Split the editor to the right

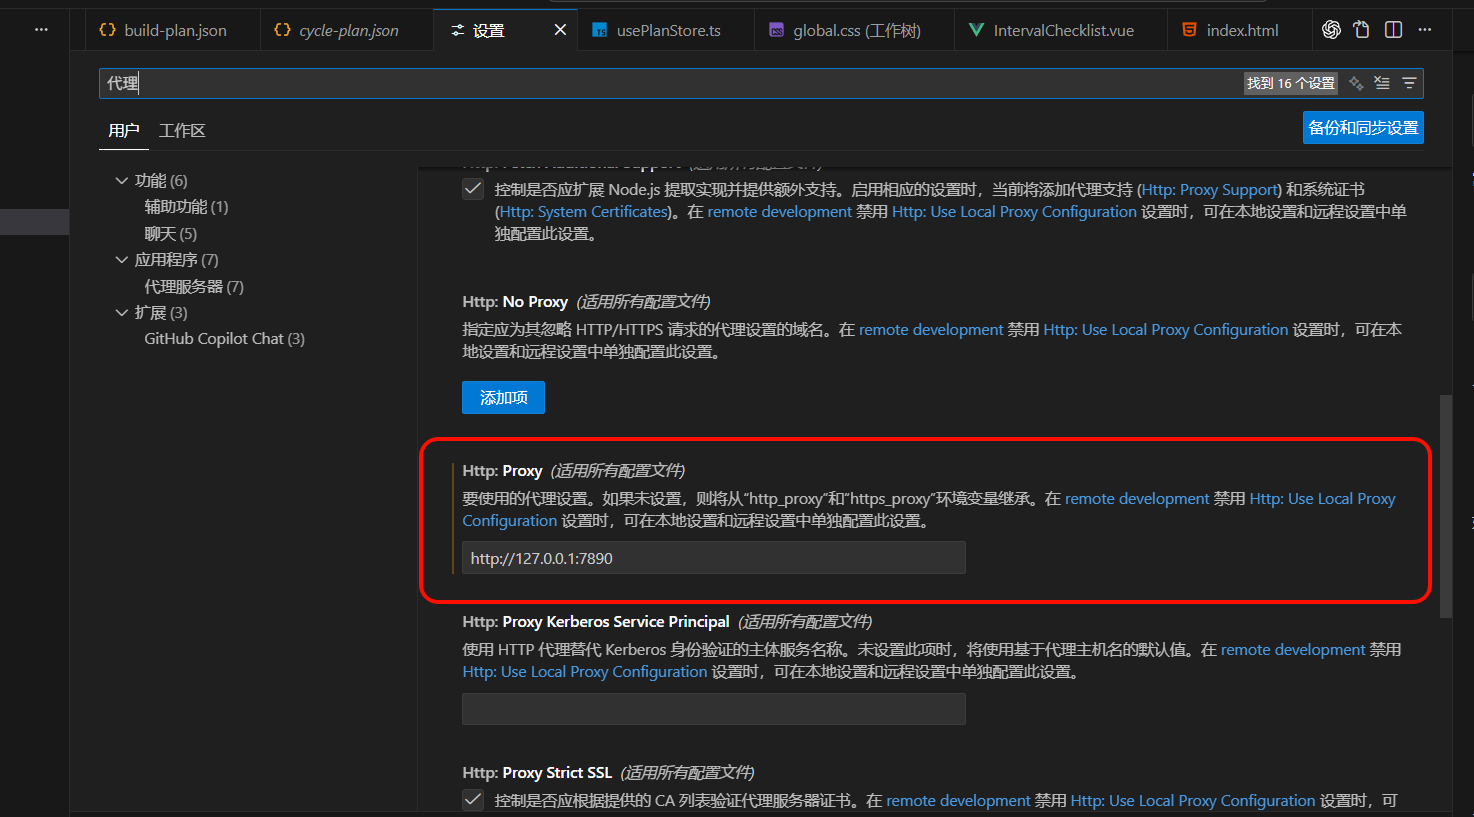(x=1393, y=30)
